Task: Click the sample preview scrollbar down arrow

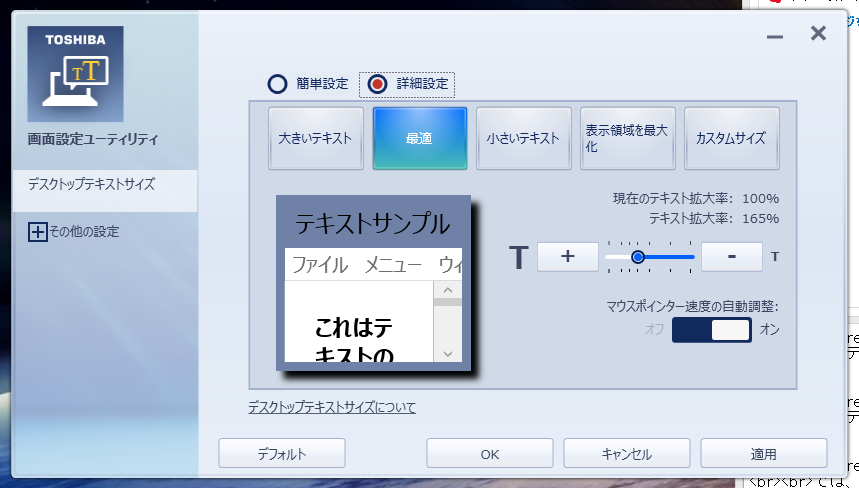Action: pos(448,353)
